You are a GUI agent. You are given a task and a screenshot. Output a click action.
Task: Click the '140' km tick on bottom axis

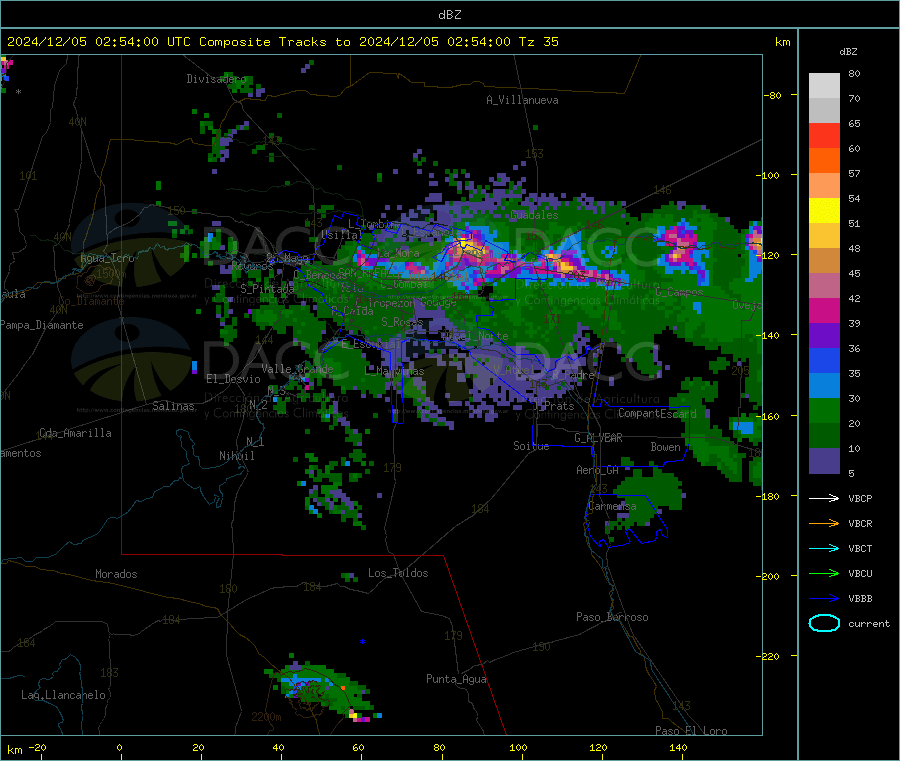[x=678, y=747]
